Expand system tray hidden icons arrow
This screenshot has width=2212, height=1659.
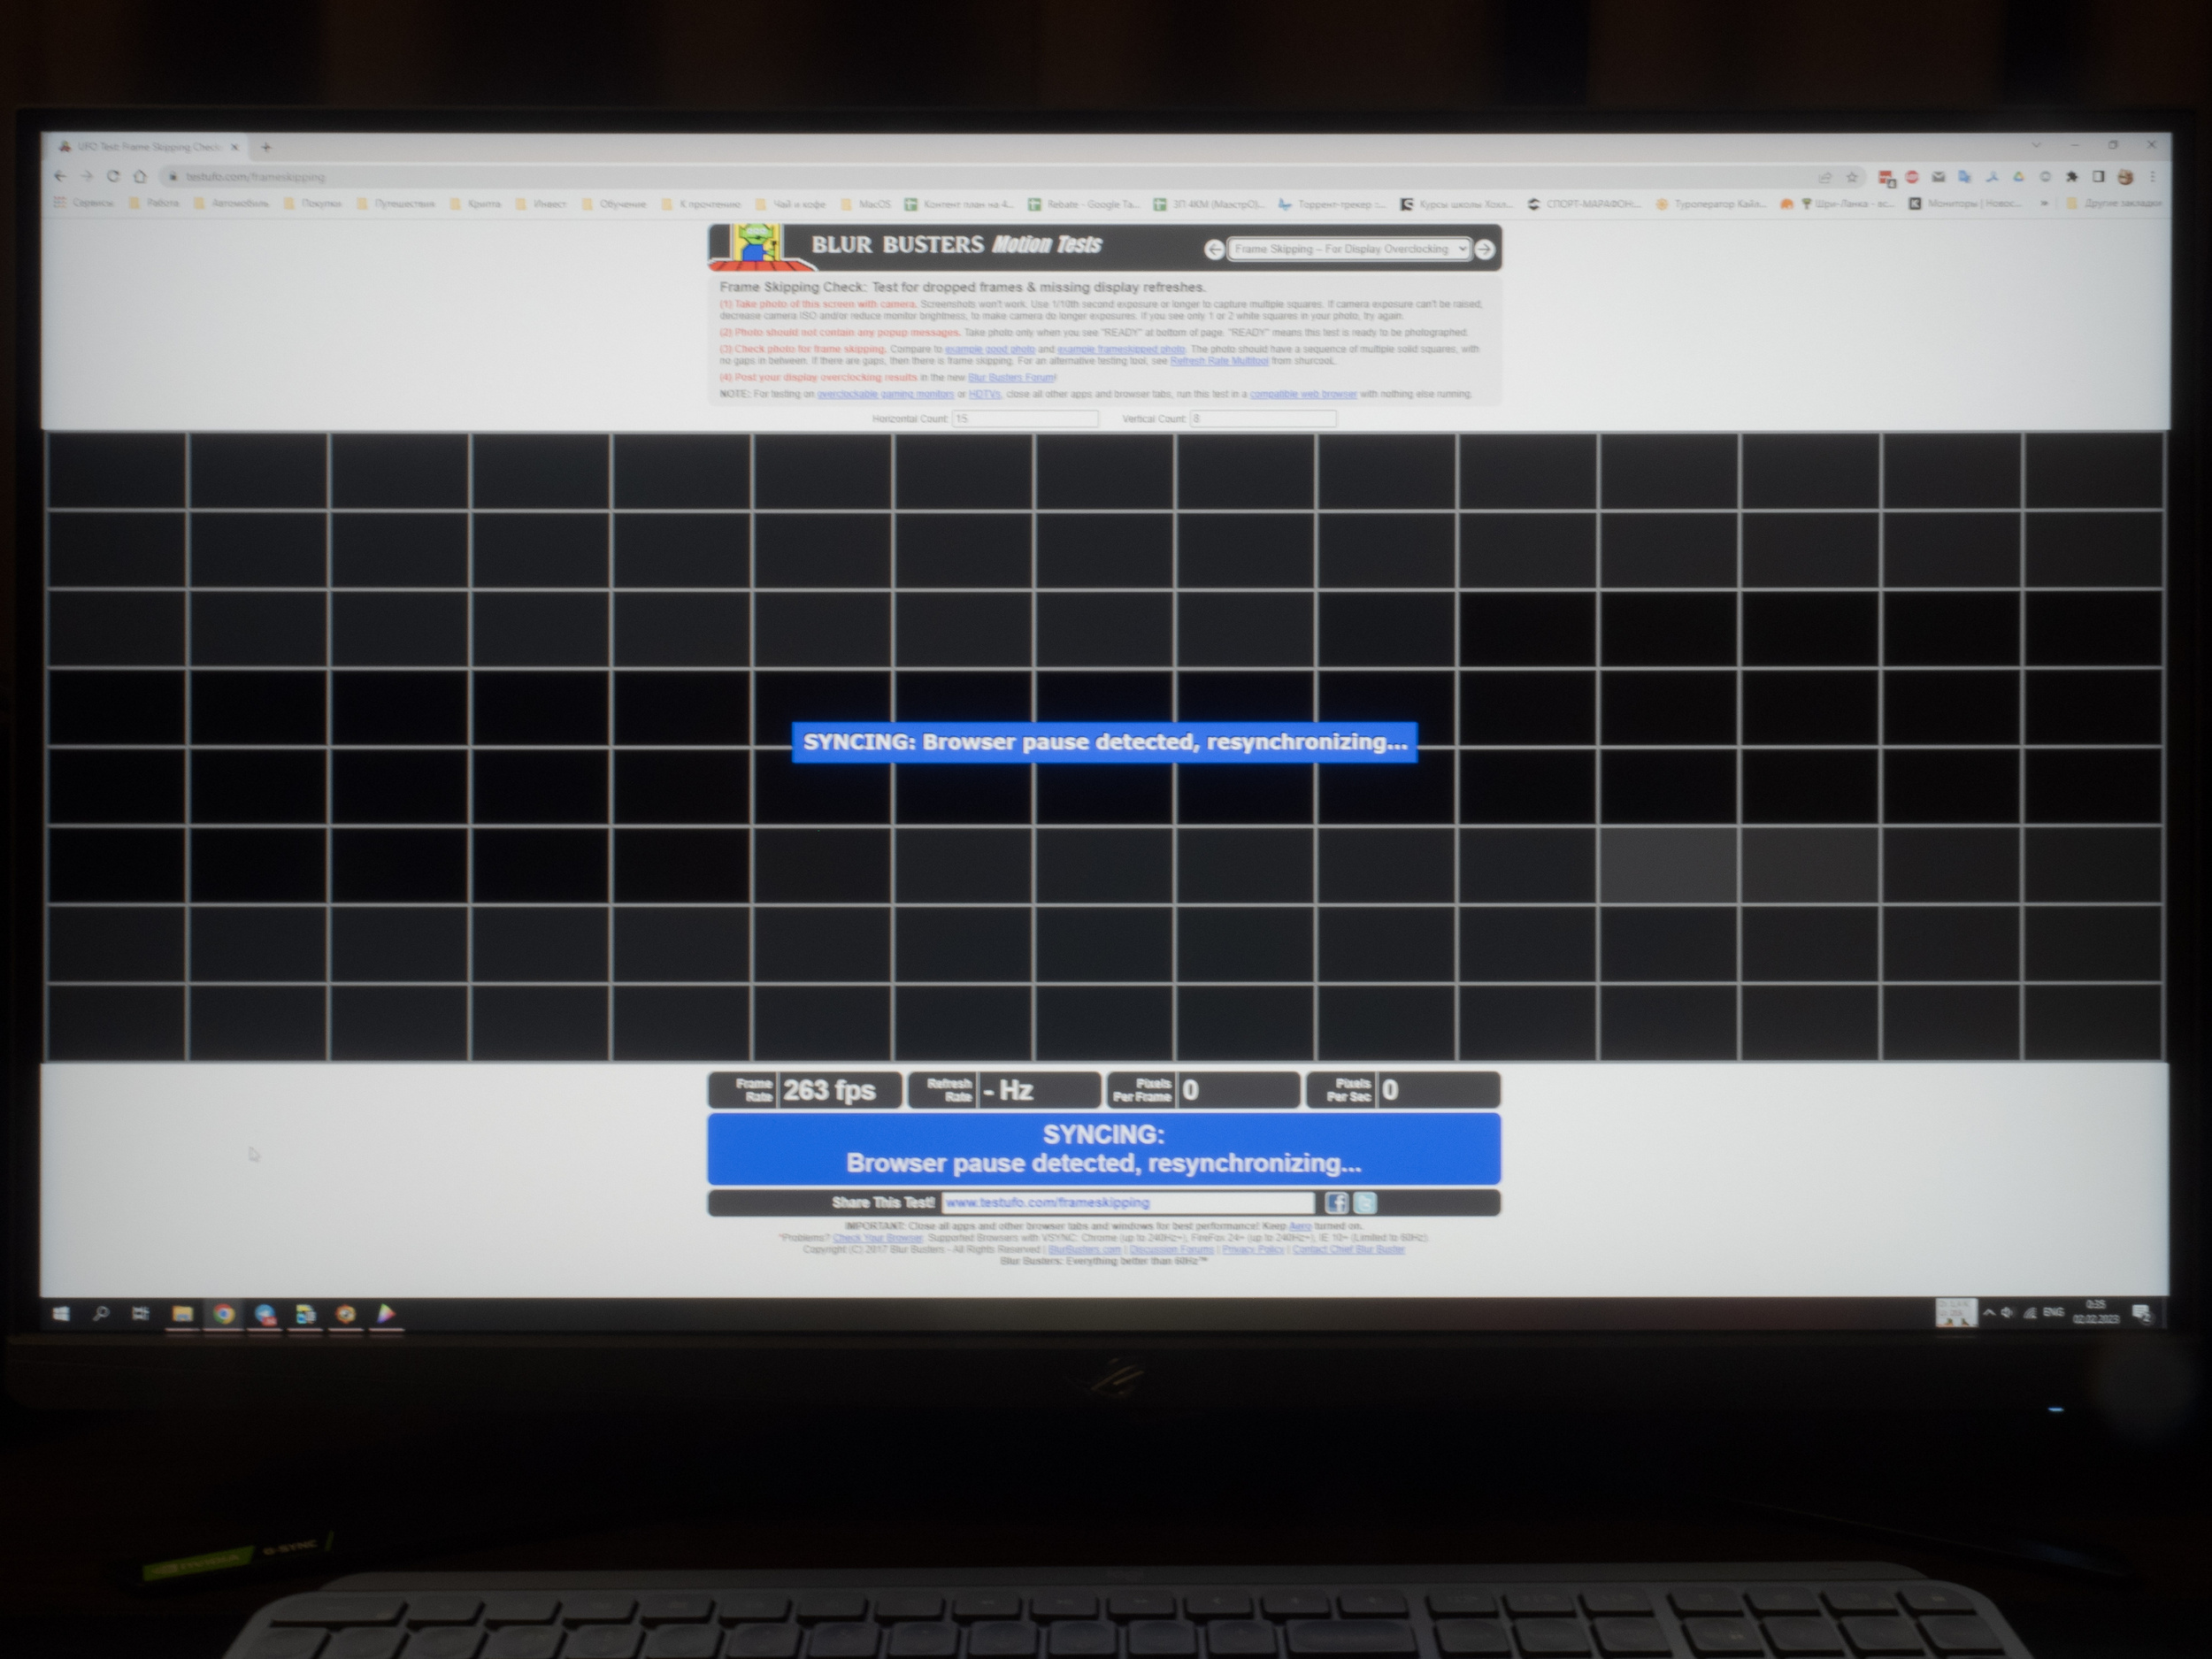pos(1989,1313)
